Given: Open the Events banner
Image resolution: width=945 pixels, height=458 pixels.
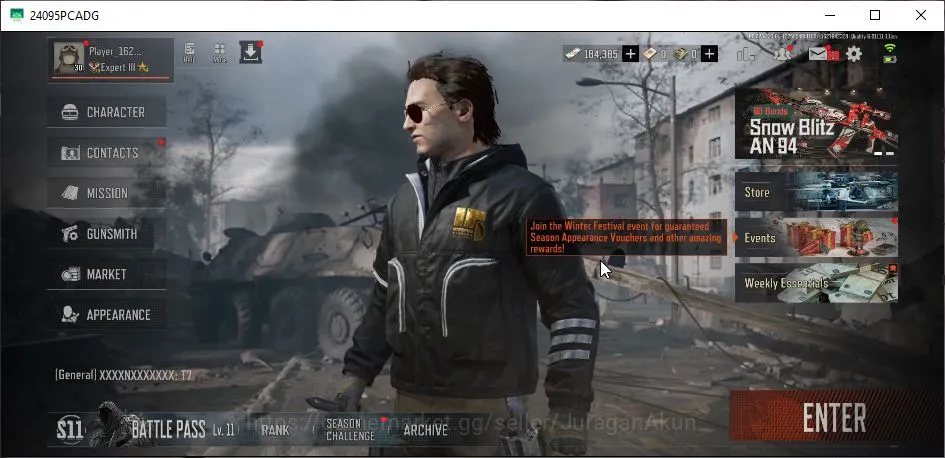Looking at the screenshot, I should 816,237.
